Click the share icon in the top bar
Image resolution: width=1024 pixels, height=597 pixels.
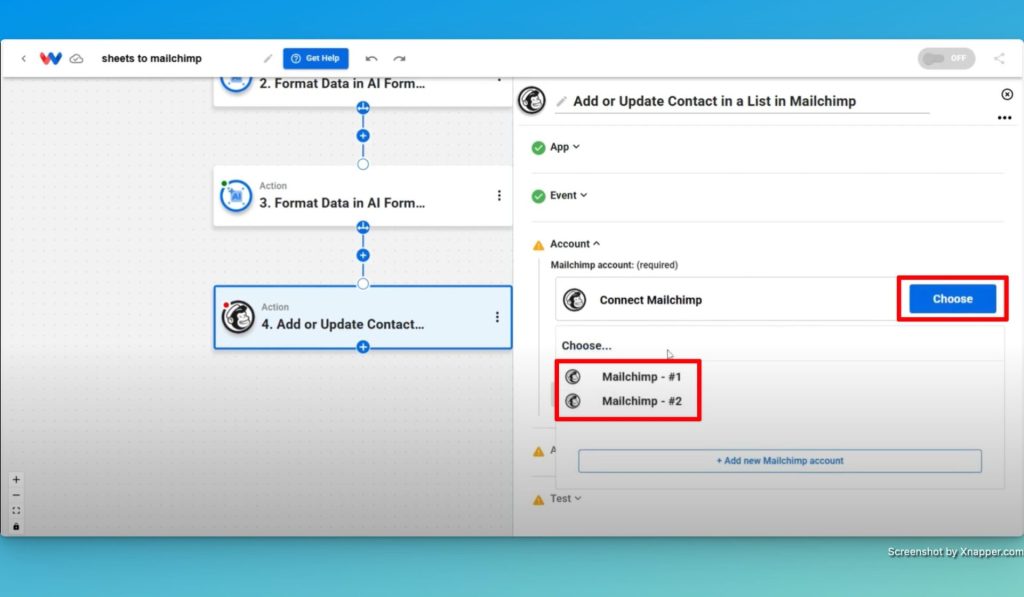[x=999, y=58]
